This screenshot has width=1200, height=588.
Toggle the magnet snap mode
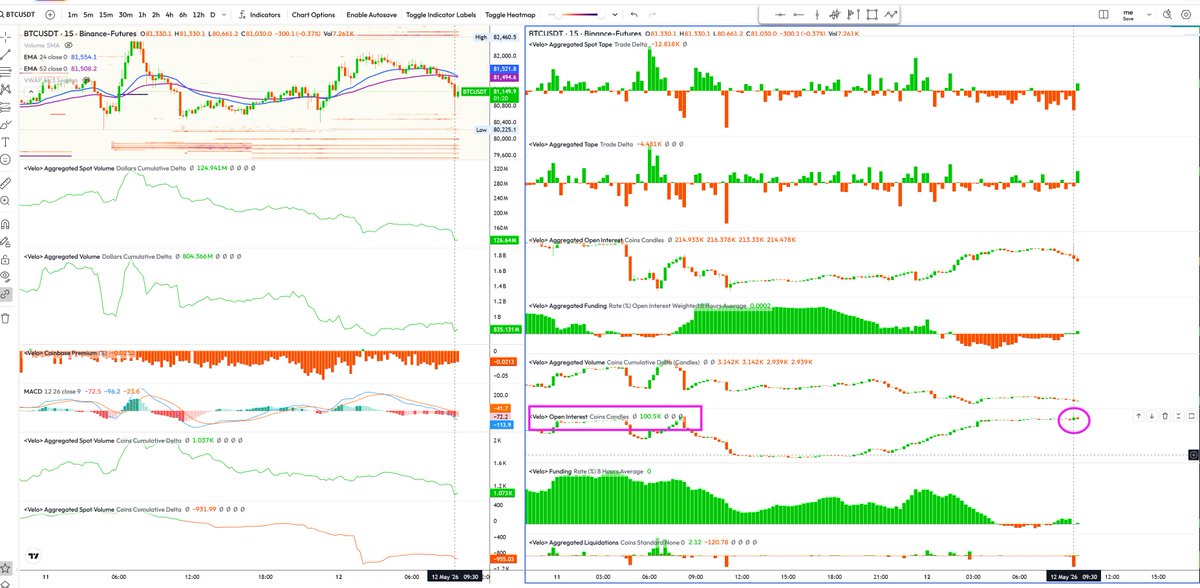(x=5, y=224)
